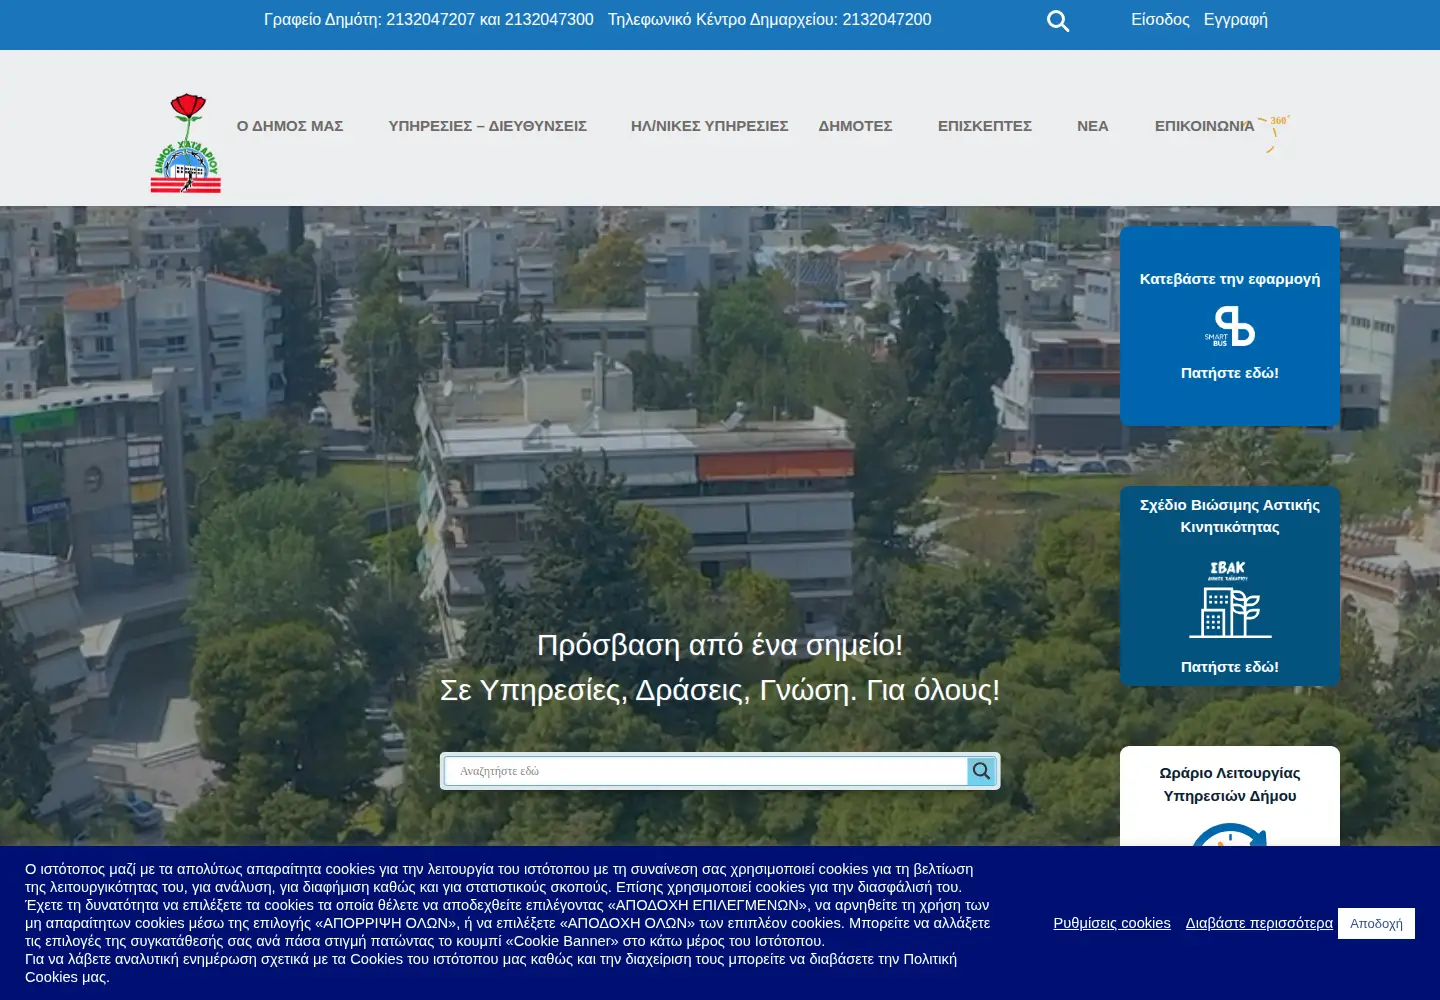Click the Είσοδος login link
The image size is (1440, 1000).
pos(1160,20)
